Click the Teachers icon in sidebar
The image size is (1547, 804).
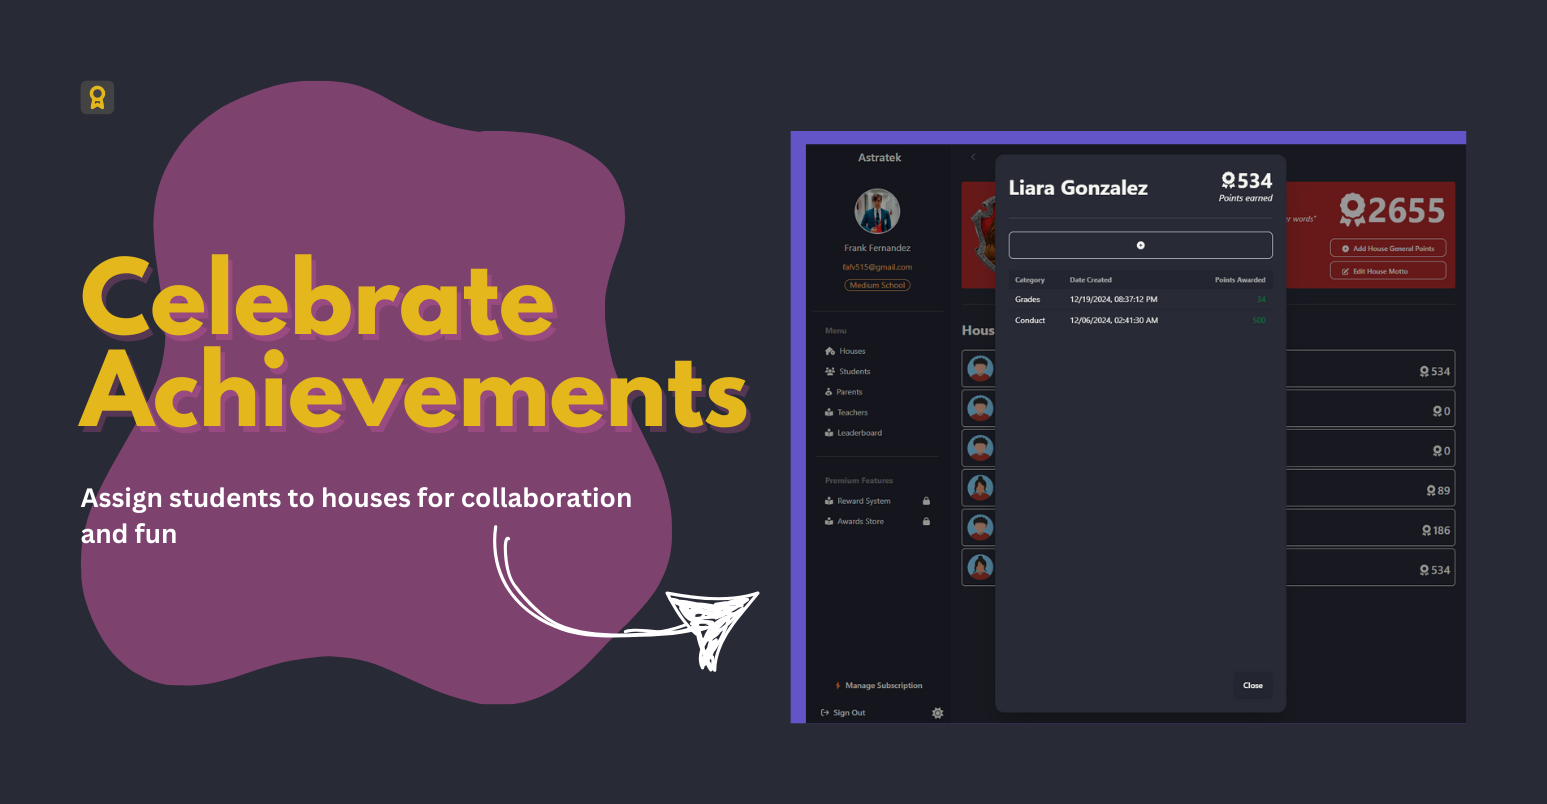(829, 412)
